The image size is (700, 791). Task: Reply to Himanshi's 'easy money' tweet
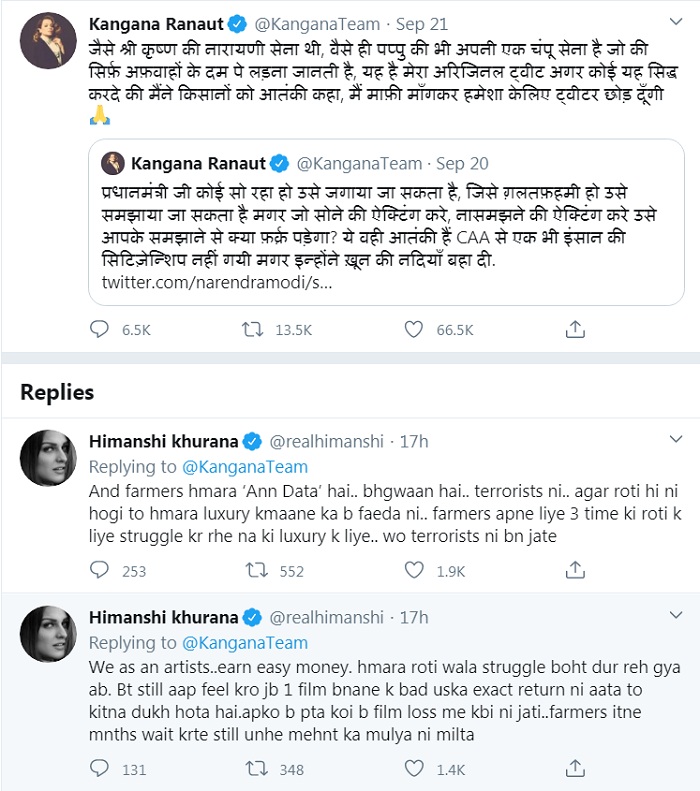pos(100,769)
